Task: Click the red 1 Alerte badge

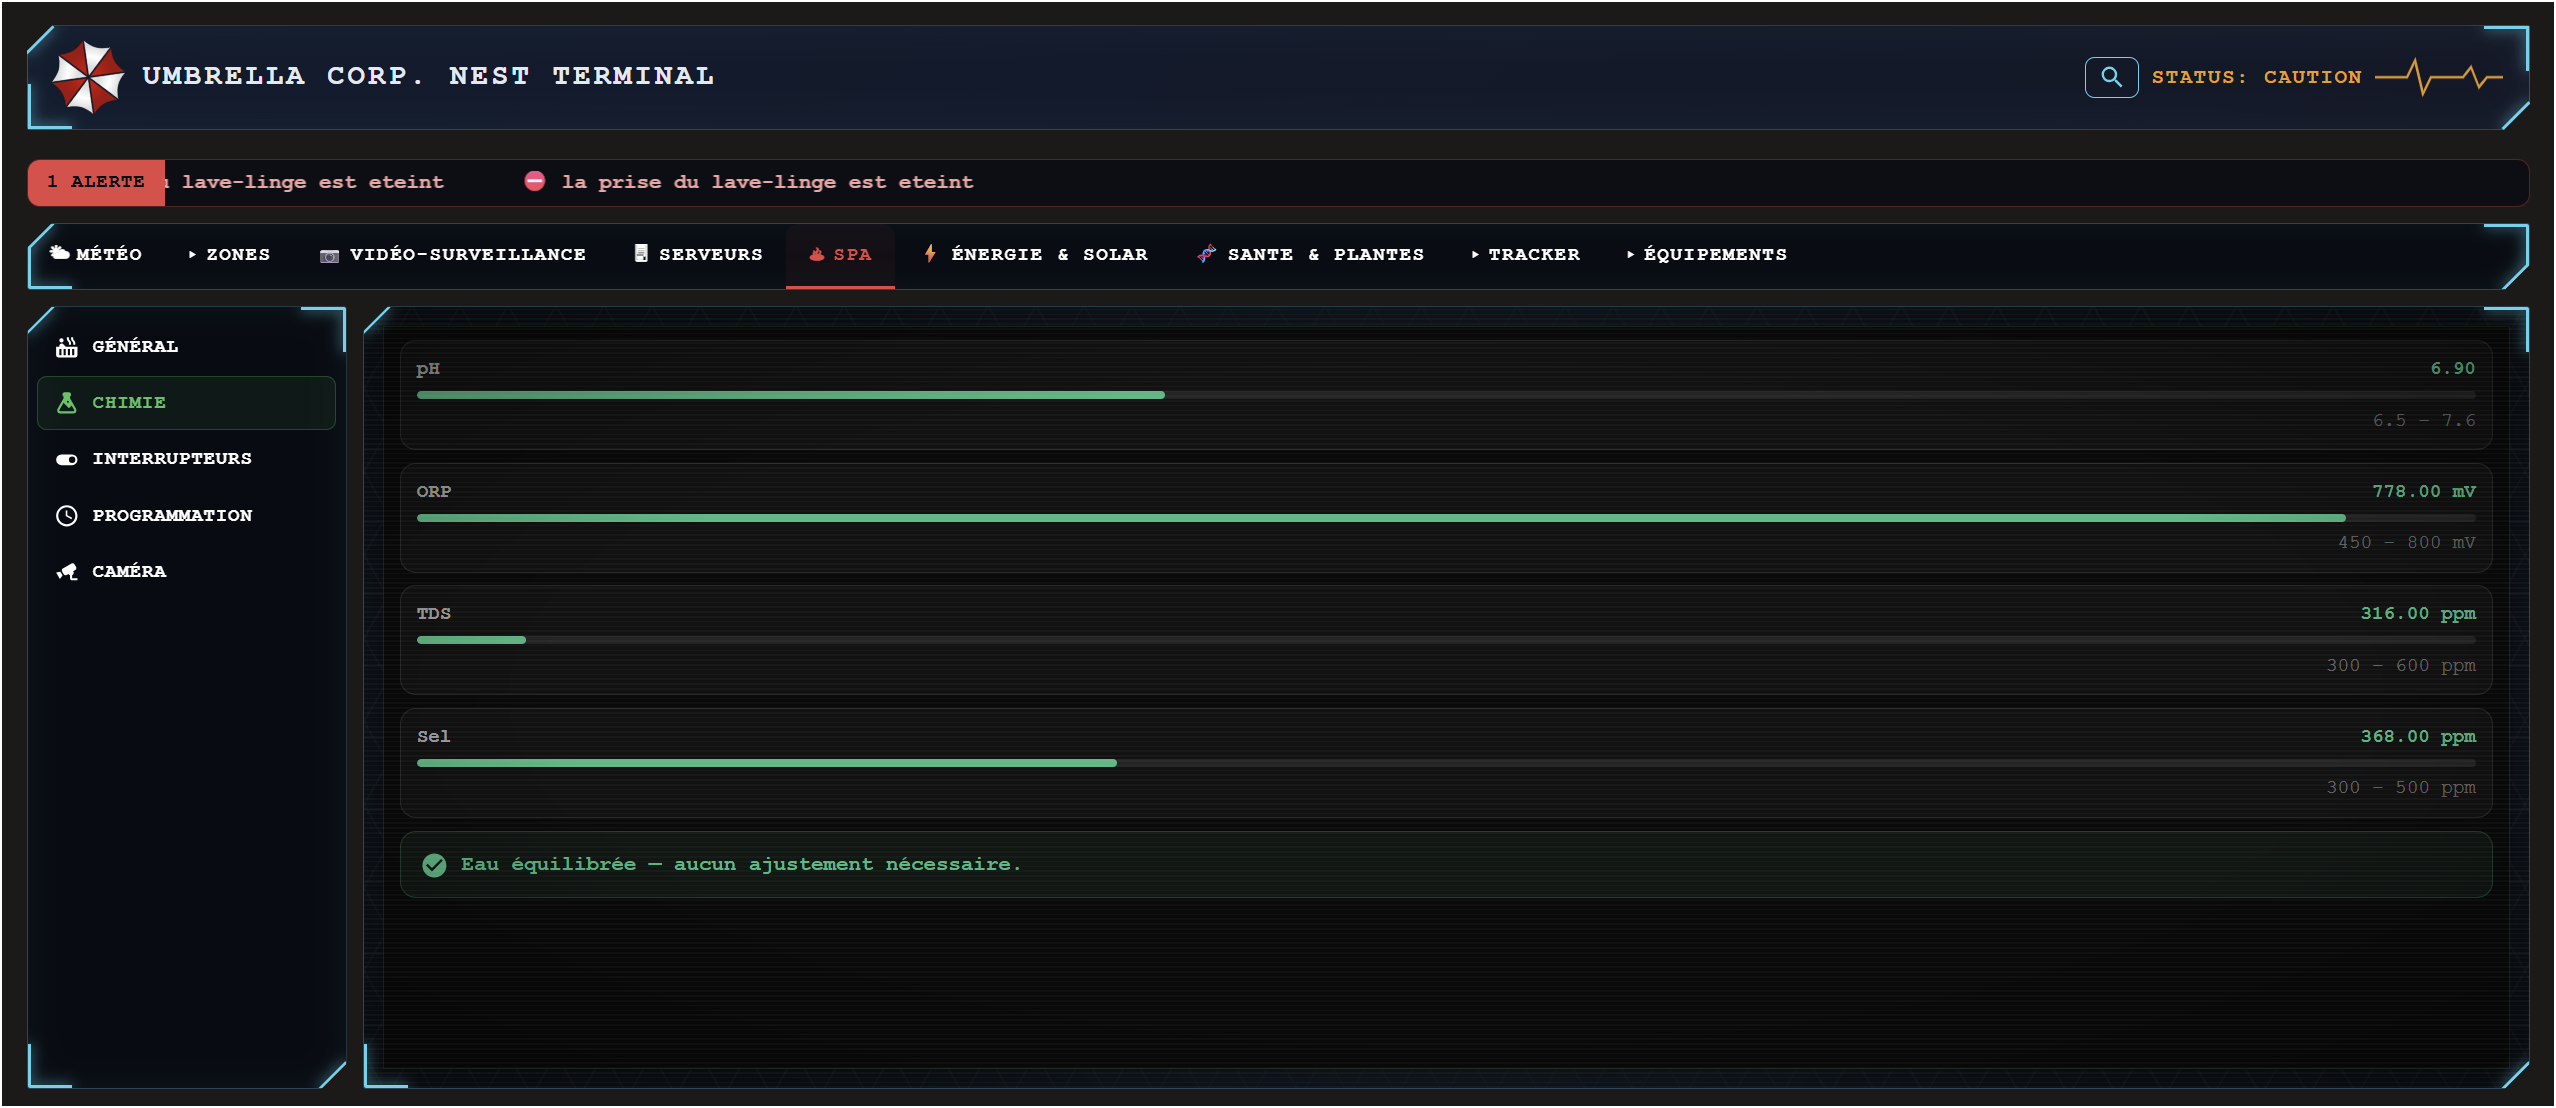Action: tap(97, 182)
